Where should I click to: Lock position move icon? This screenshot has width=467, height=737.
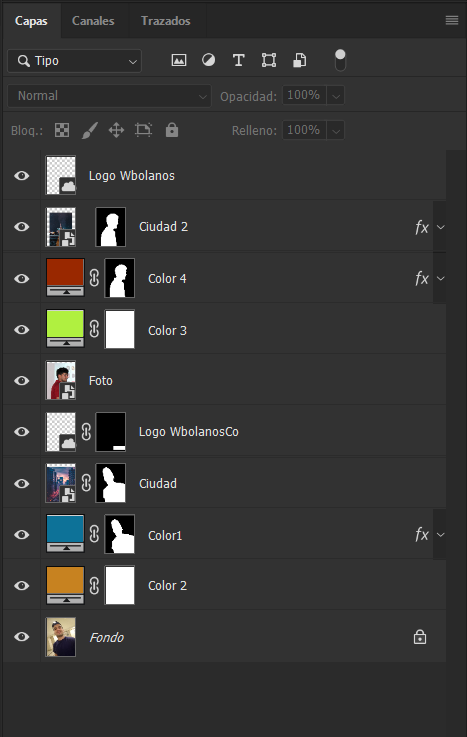tap(116, 130)
